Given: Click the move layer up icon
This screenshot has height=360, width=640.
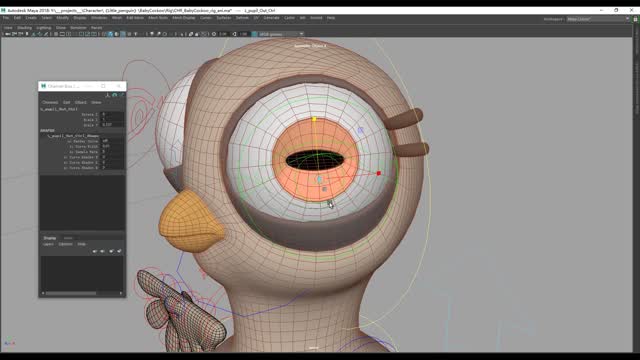Looking at the screenshot, I should (x=95, y=251).
